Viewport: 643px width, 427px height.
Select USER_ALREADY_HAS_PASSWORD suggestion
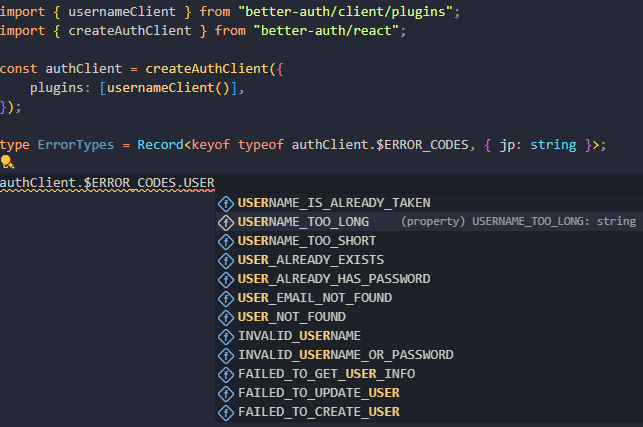tap(429, 279)
